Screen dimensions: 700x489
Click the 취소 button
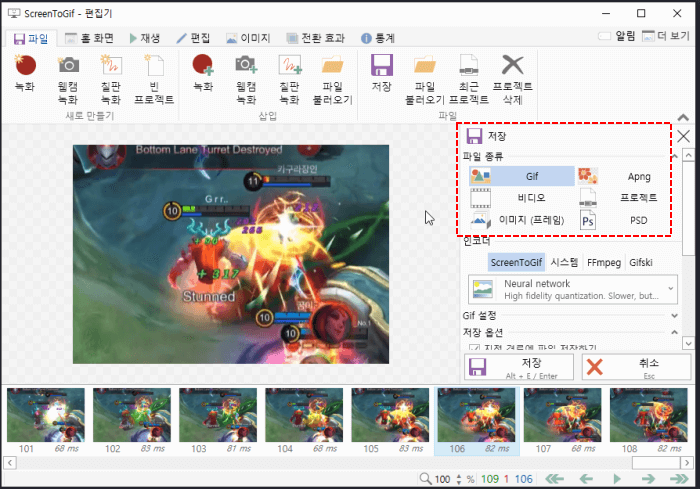[636, 367]
